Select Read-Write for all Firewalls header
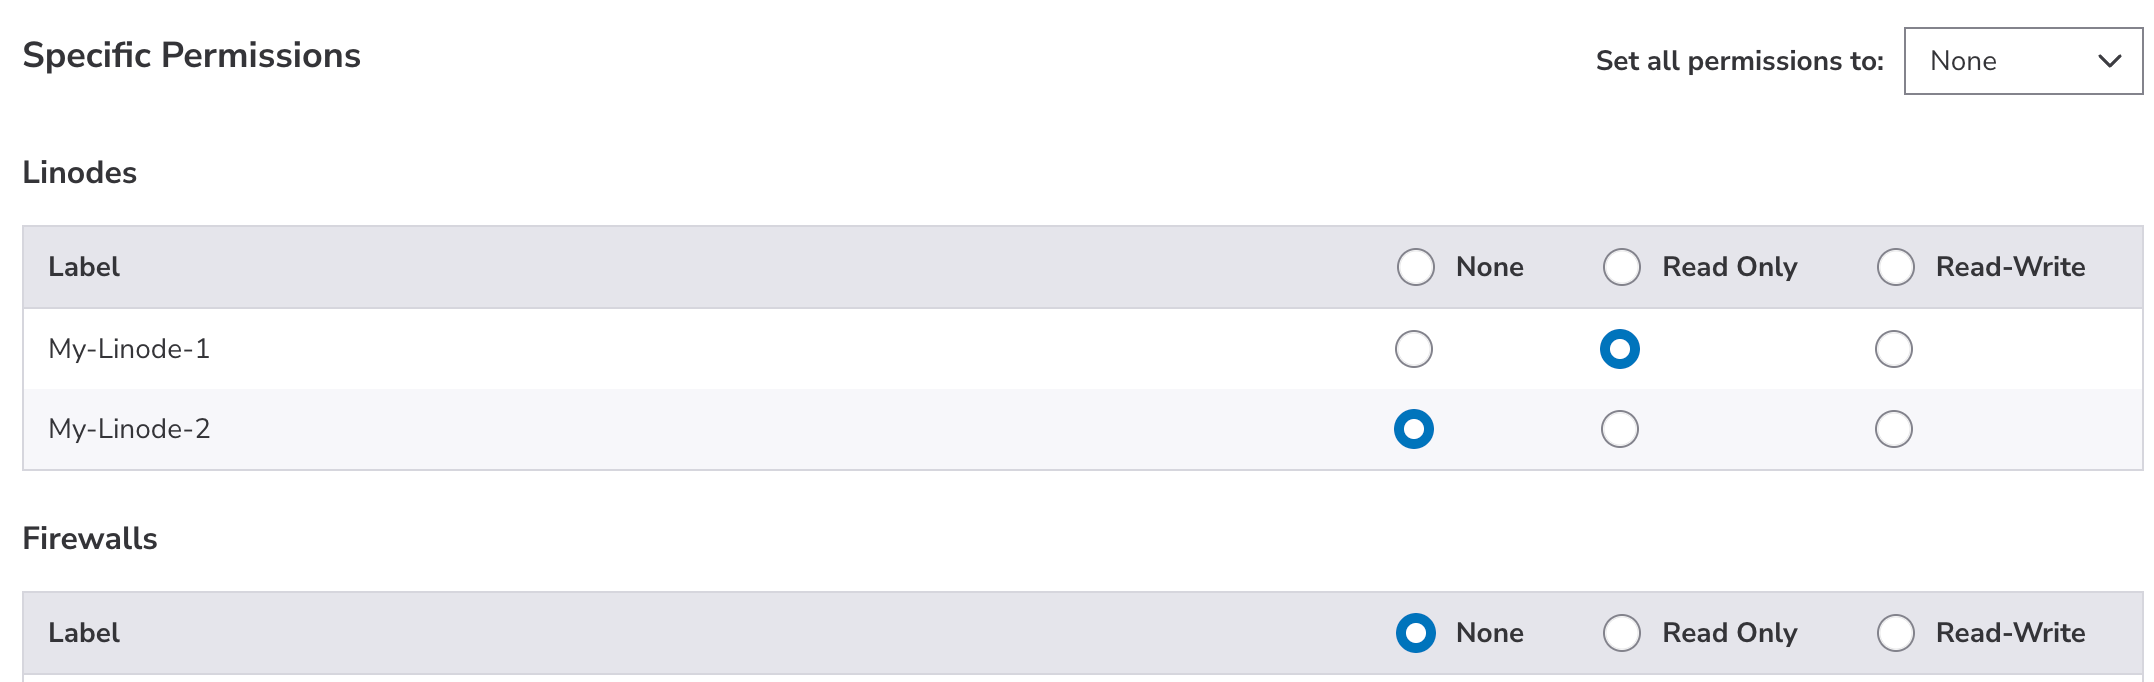The image size is (2154, 682). coord(1895,633)
